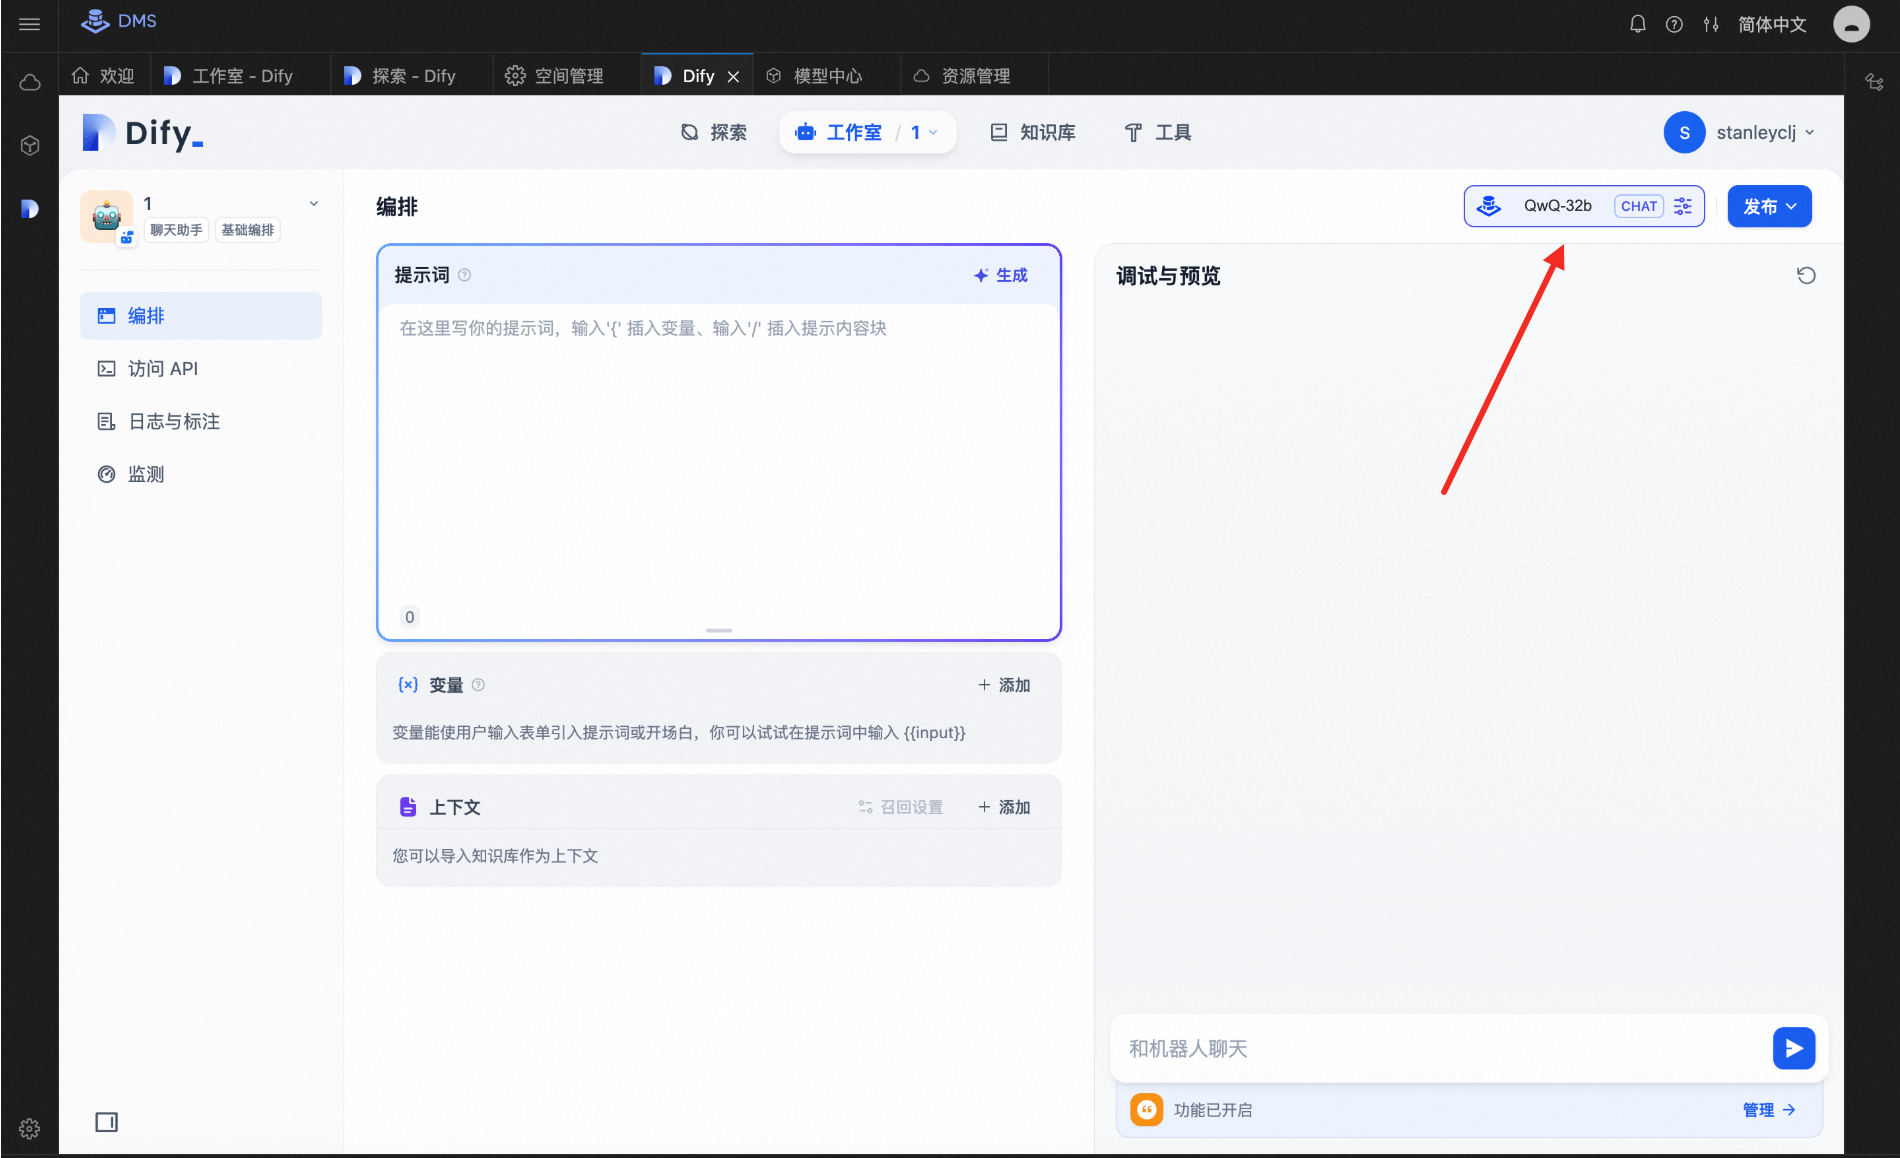Screen dimensions: 1900x1158
Task: Open 召回设置 retrieval settings
Action: click(900, 807)
